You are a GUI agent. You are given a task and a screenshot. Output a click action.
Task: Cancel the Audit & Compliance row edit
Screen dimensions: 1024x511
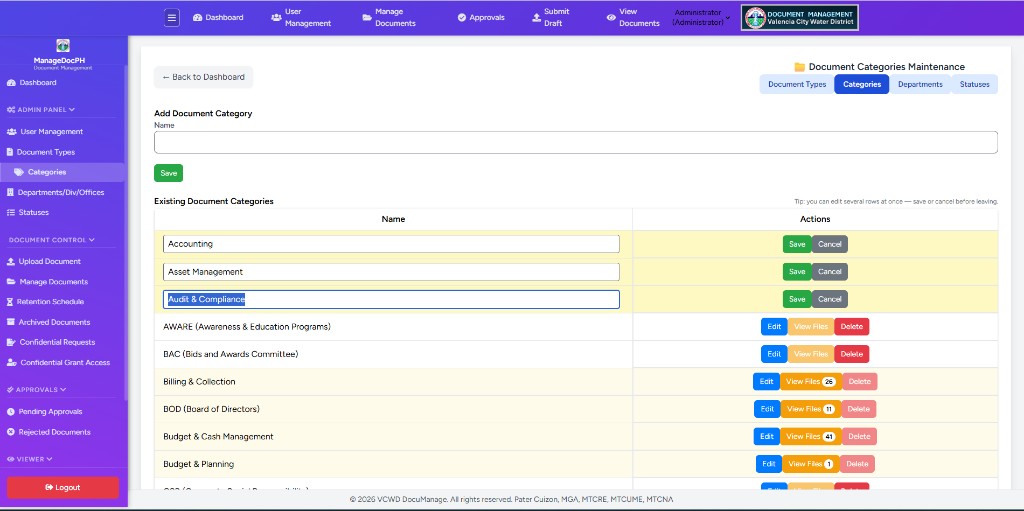pos(829,299)
